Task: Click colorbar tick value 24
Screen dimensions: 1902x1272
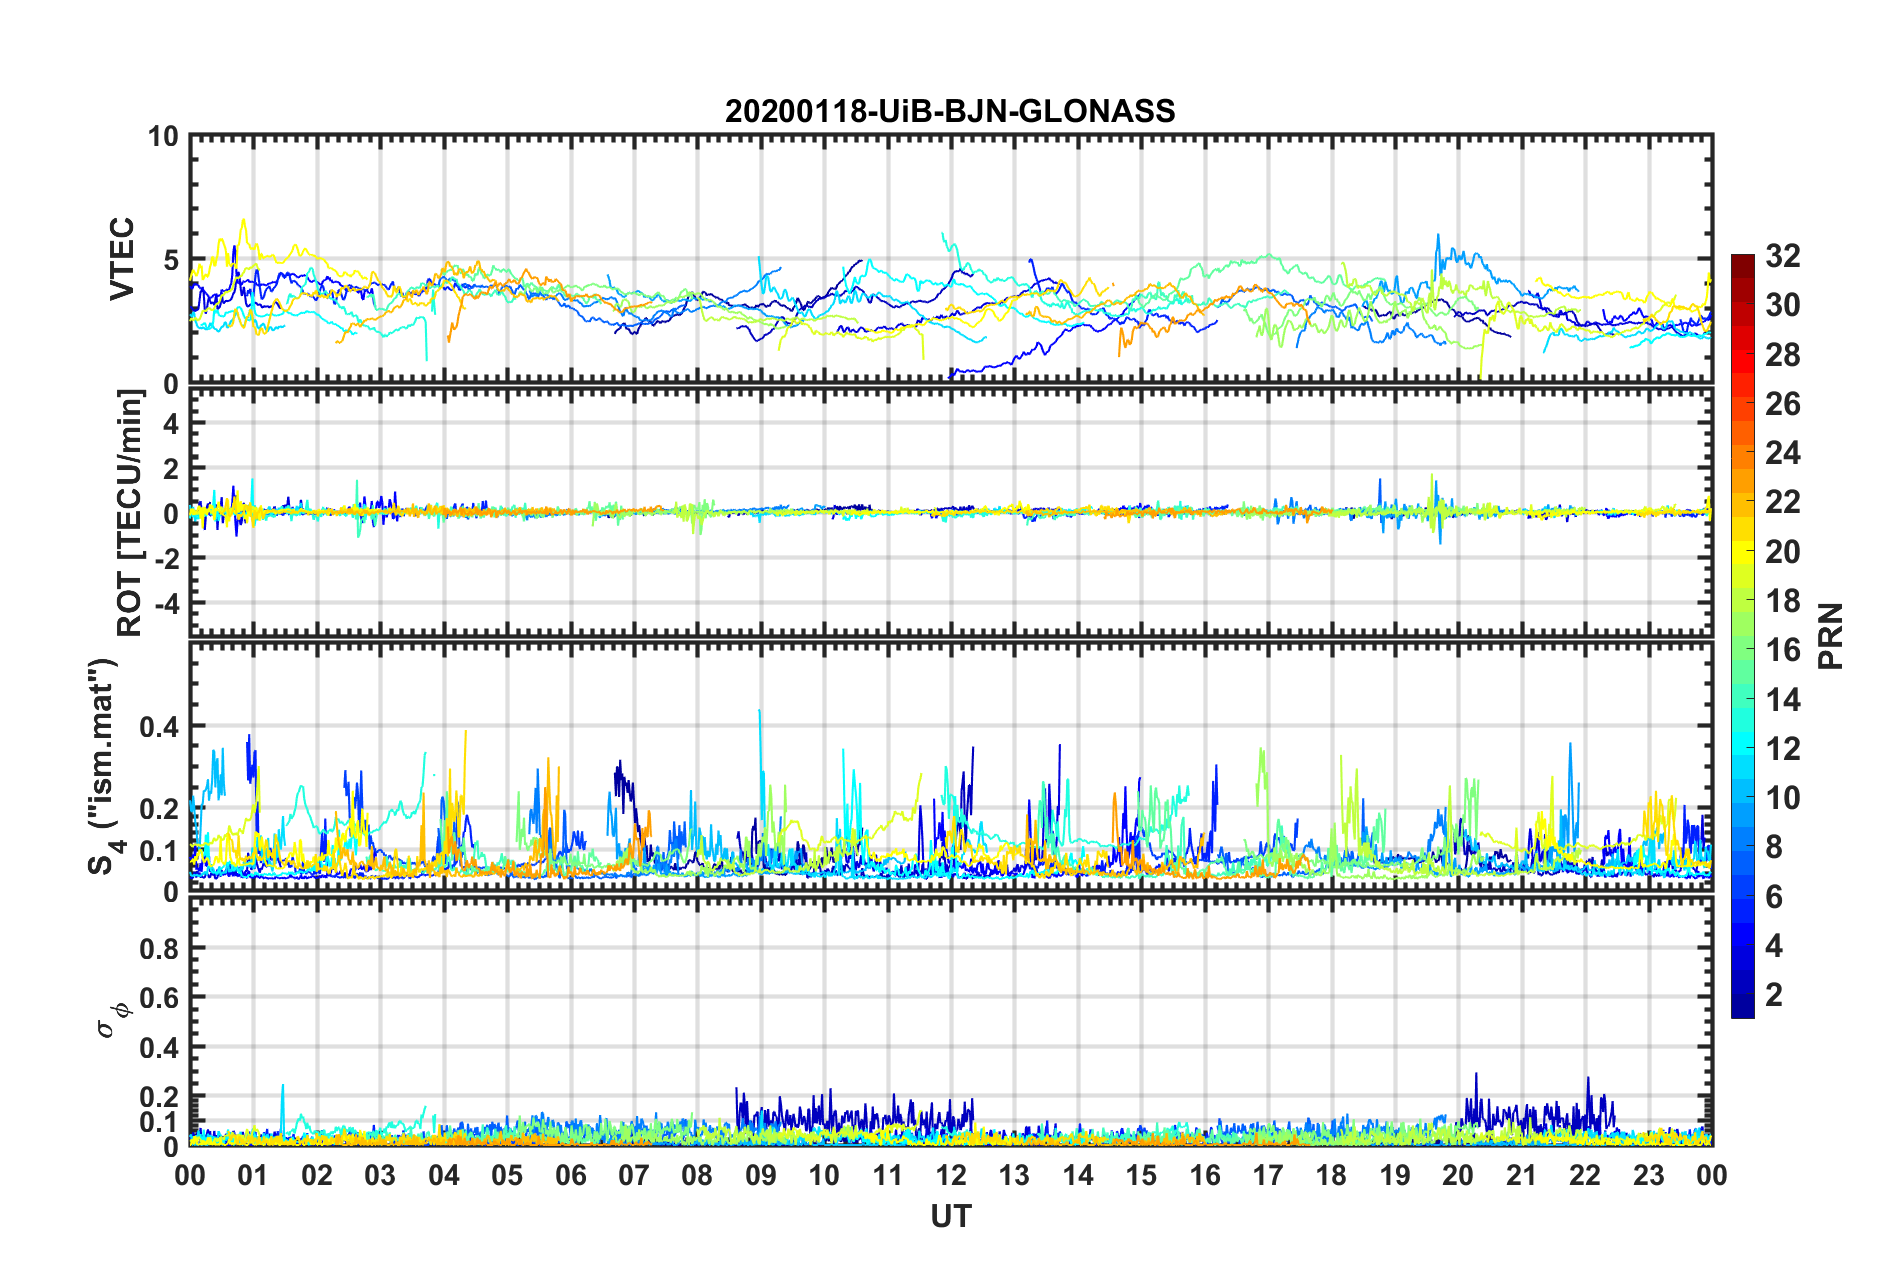Action: 1782,453
